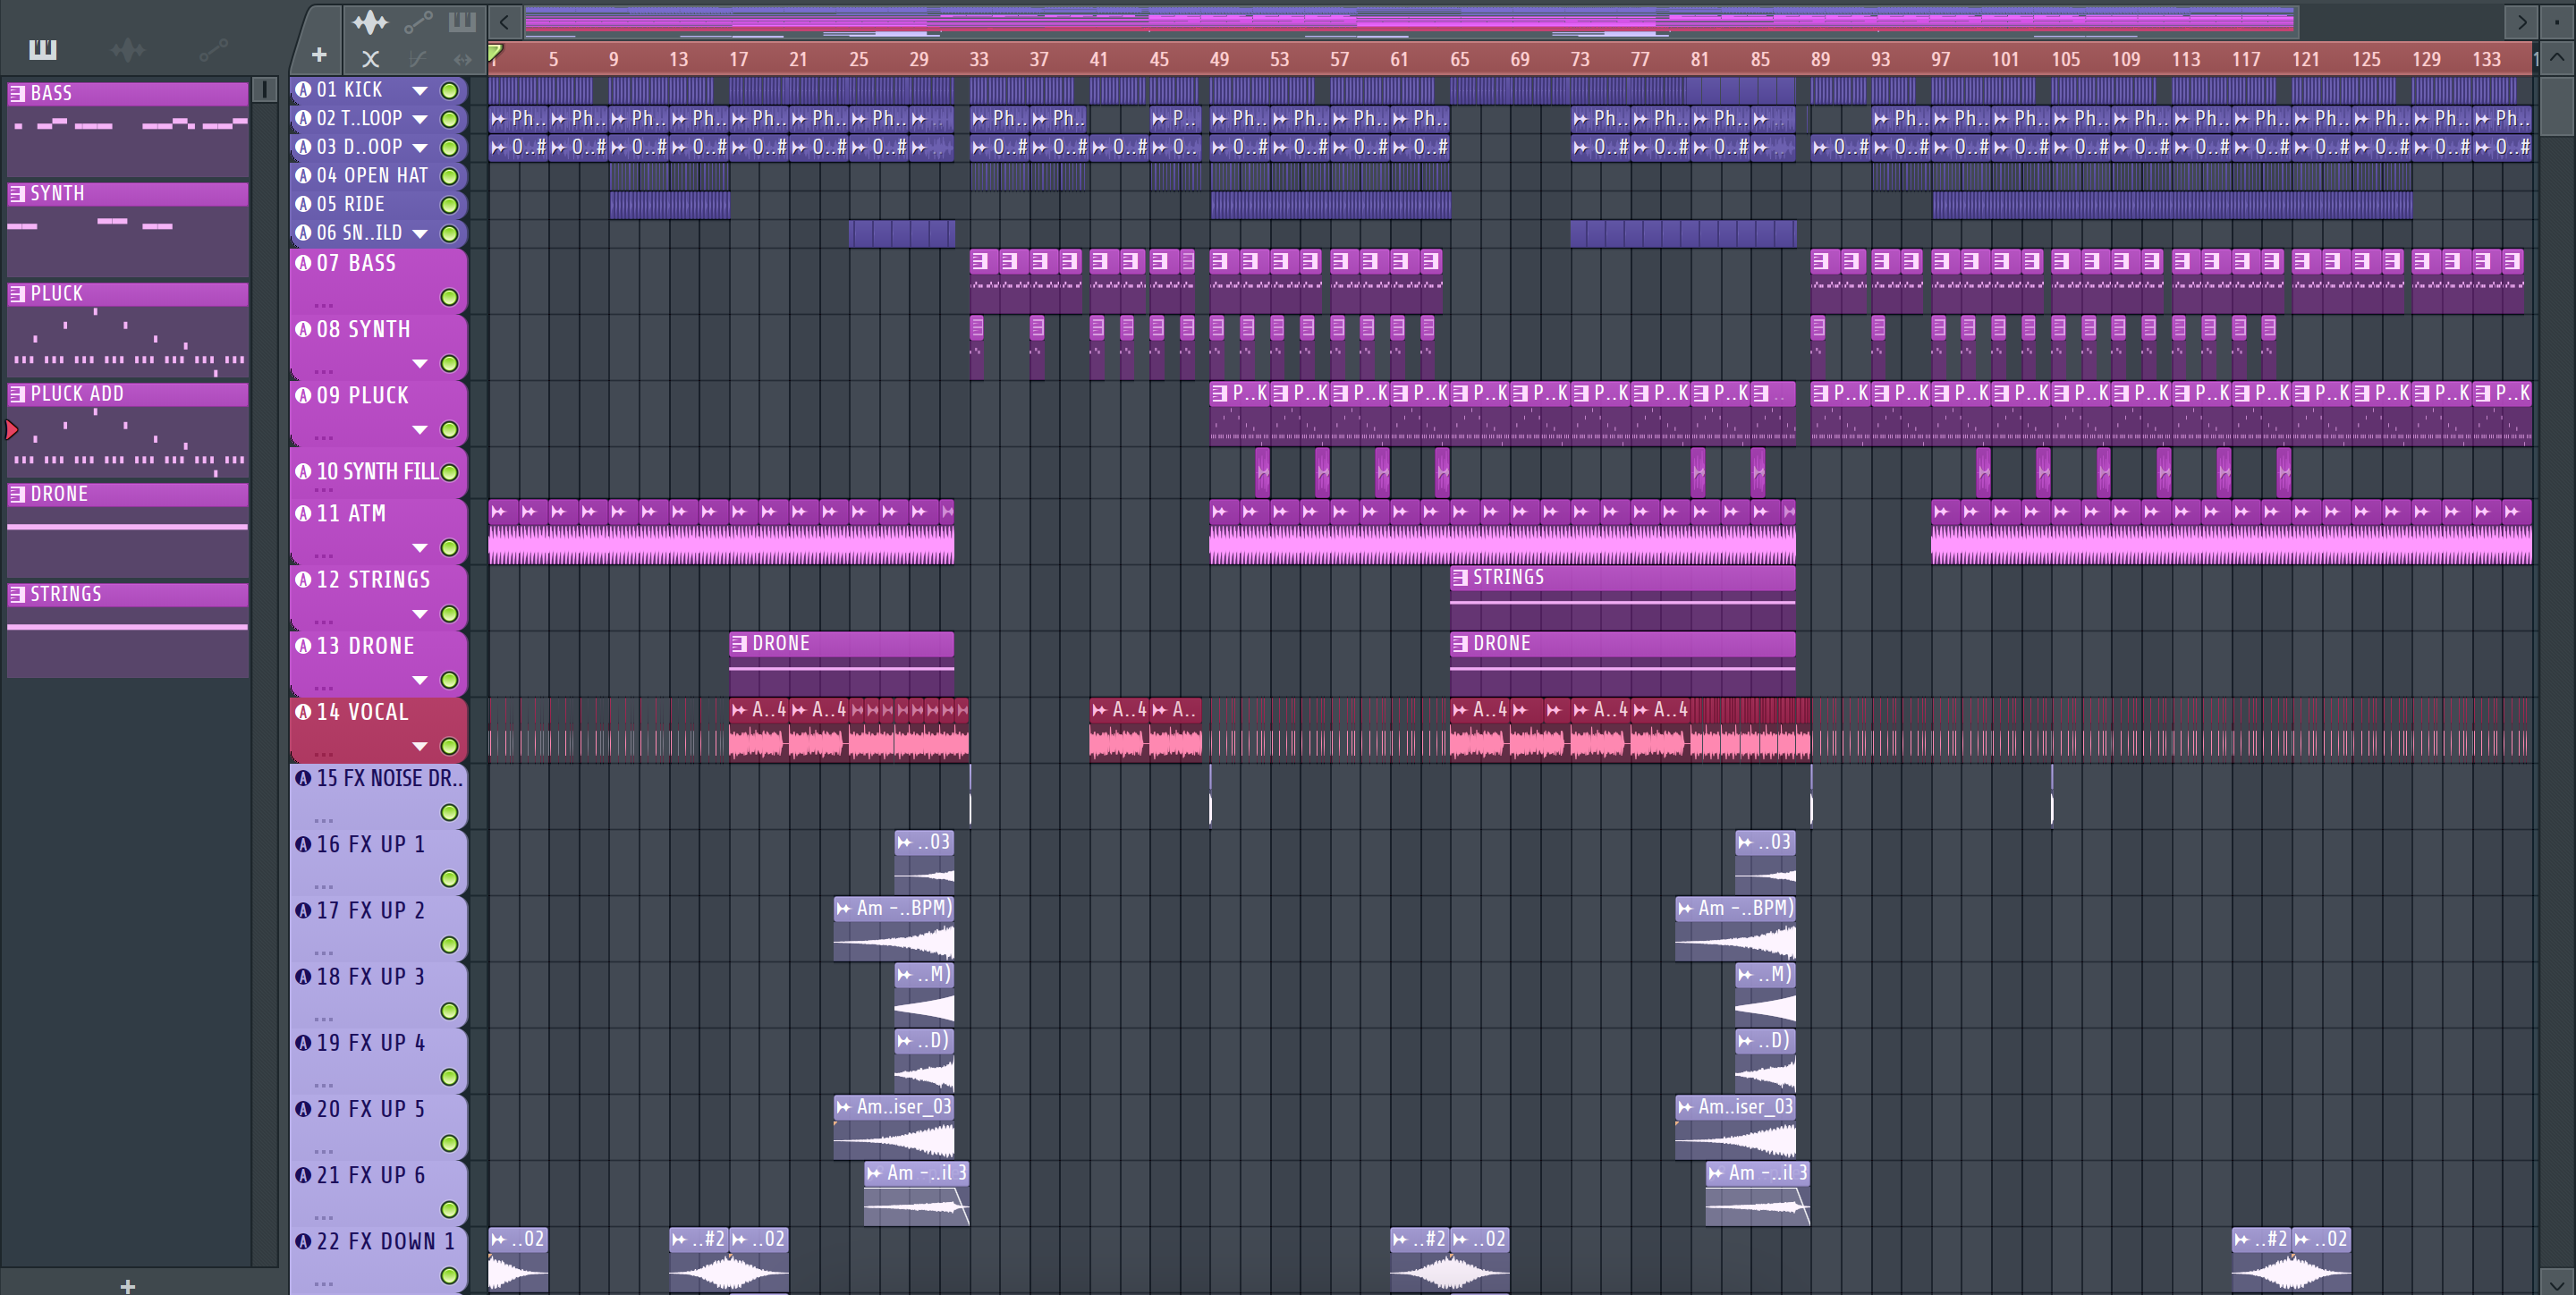Select the STRINGS clip in the playlist
This screenshot has height=1295, width=2576.
pos(1622,597)
